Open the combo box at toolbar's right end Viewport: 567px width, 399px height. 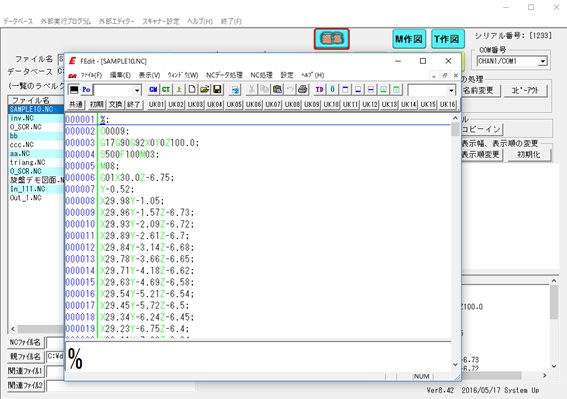(451, 90)
